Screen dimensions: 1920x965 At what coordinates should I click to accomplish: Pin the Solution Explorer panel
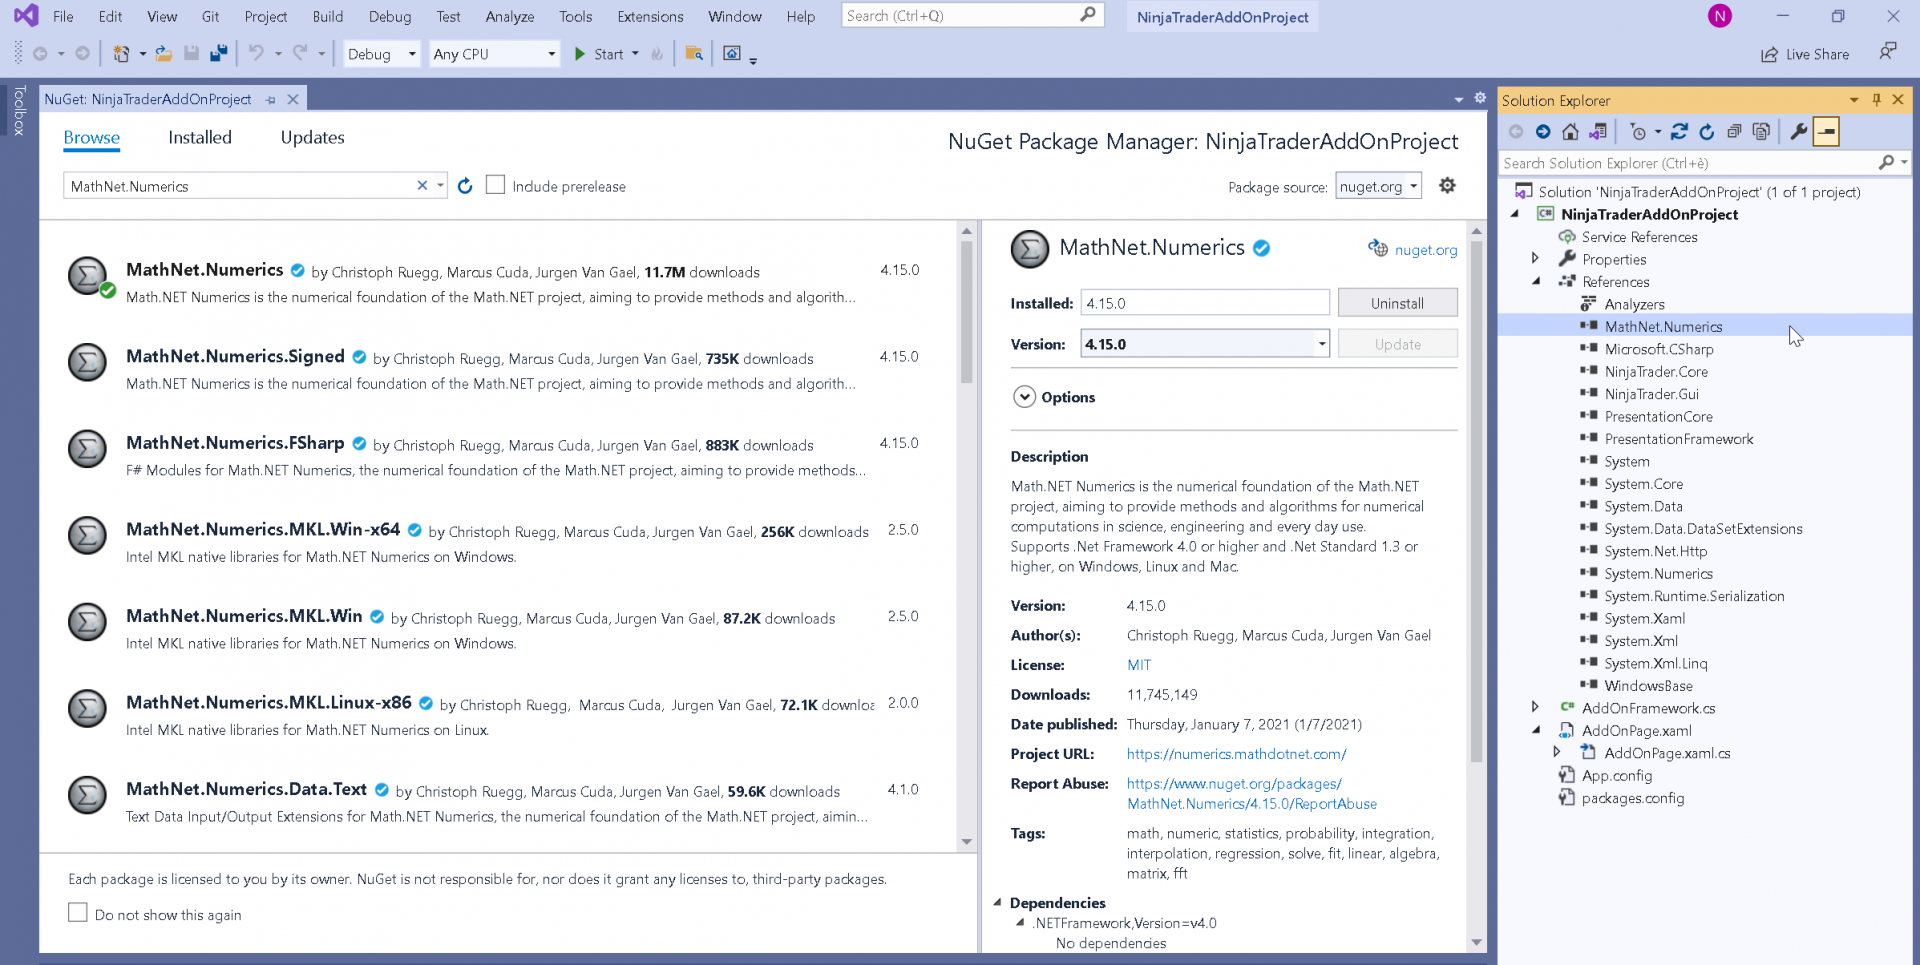point(1876,100)
